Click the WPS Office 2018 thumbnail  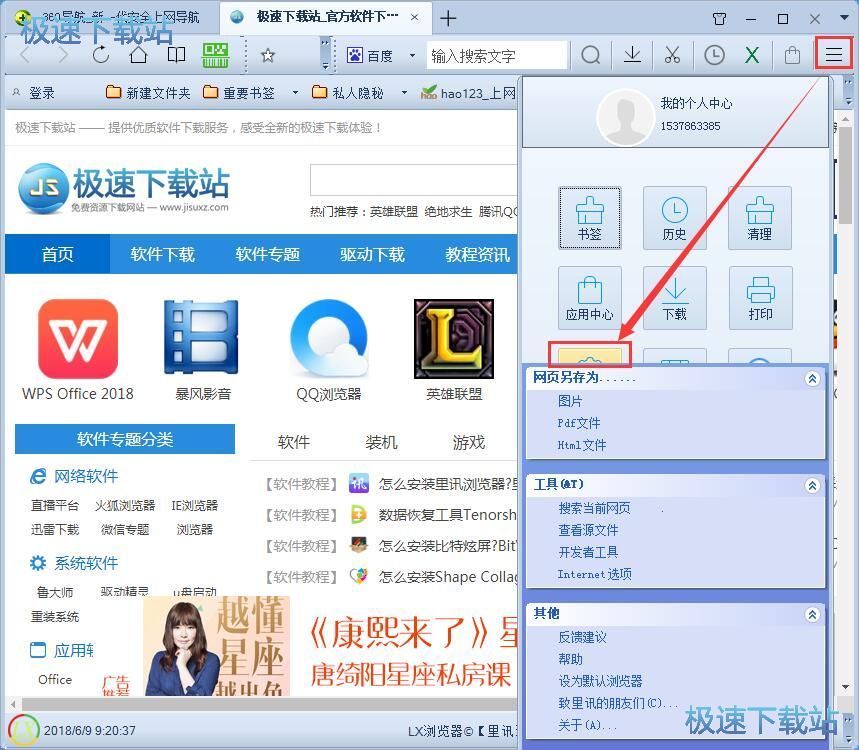coord(77,338)
